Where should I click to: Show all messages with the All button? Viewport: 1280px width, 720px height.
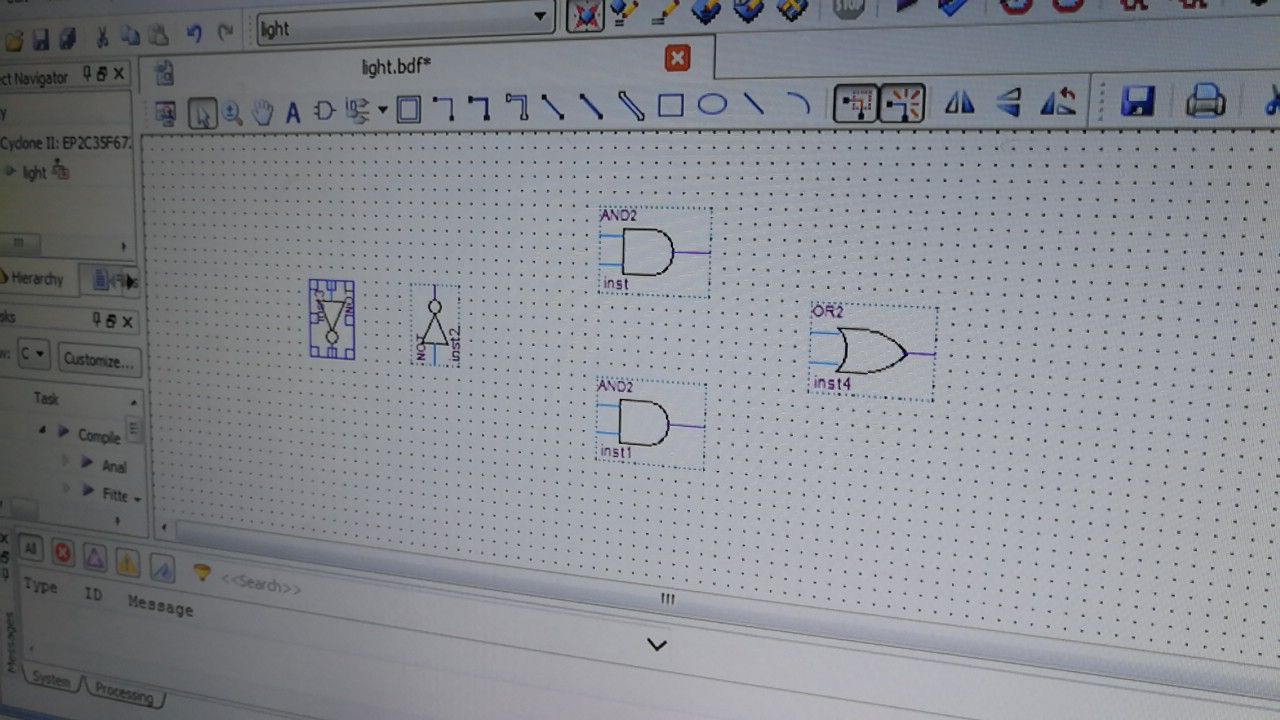pyautogui.click(x=30, y=548)
